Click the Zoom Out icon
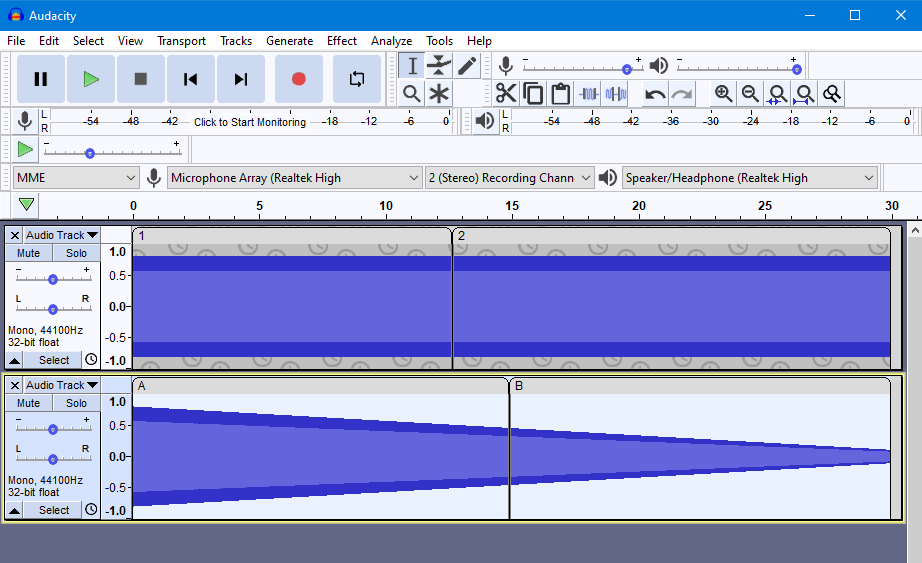 (750, 94)
